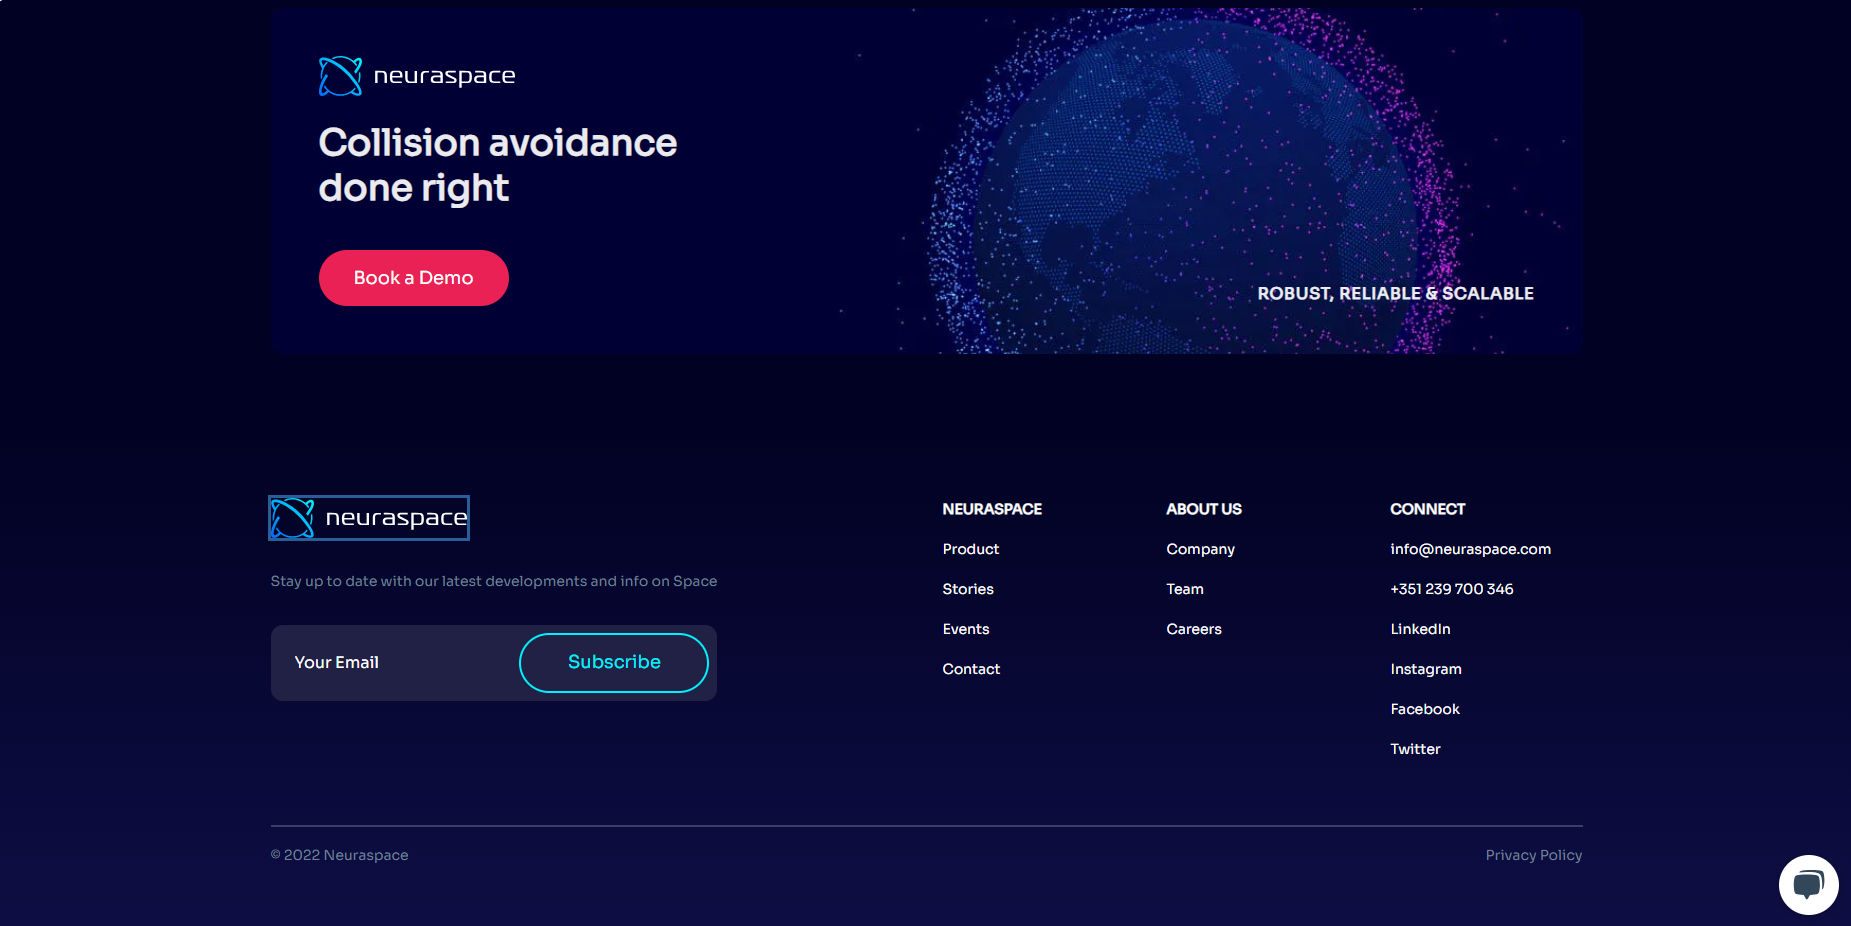
Task: Open the Stories footer link
Action: tap(968, 589)
